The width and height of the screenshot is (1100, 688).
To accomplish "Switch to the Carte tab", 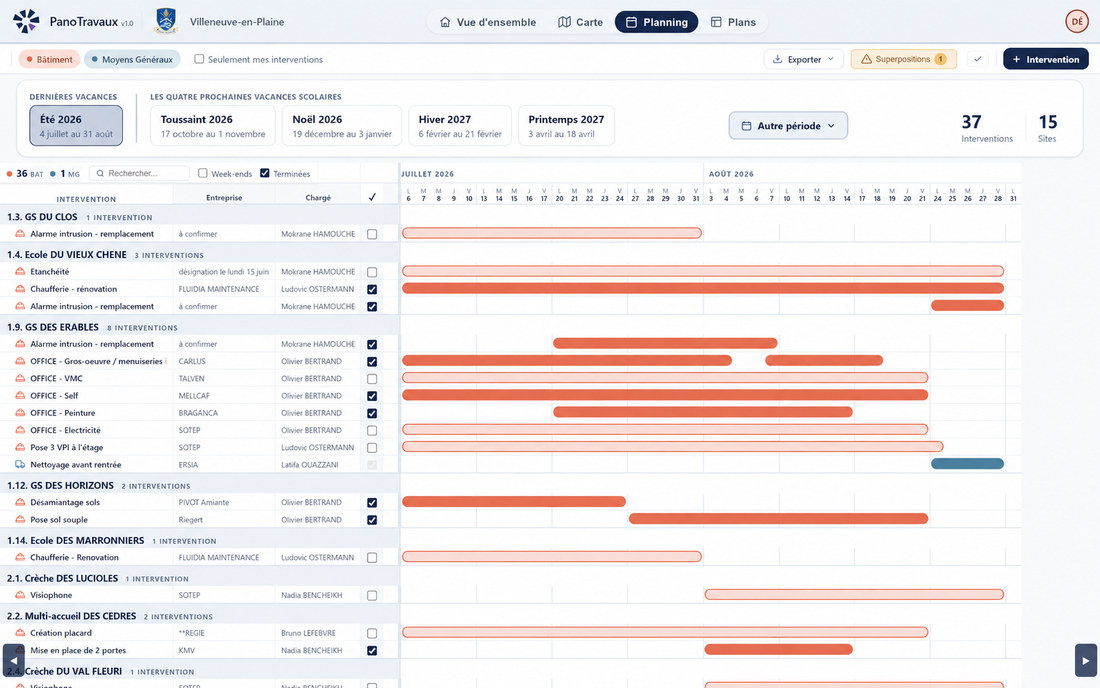I will 580,22.
